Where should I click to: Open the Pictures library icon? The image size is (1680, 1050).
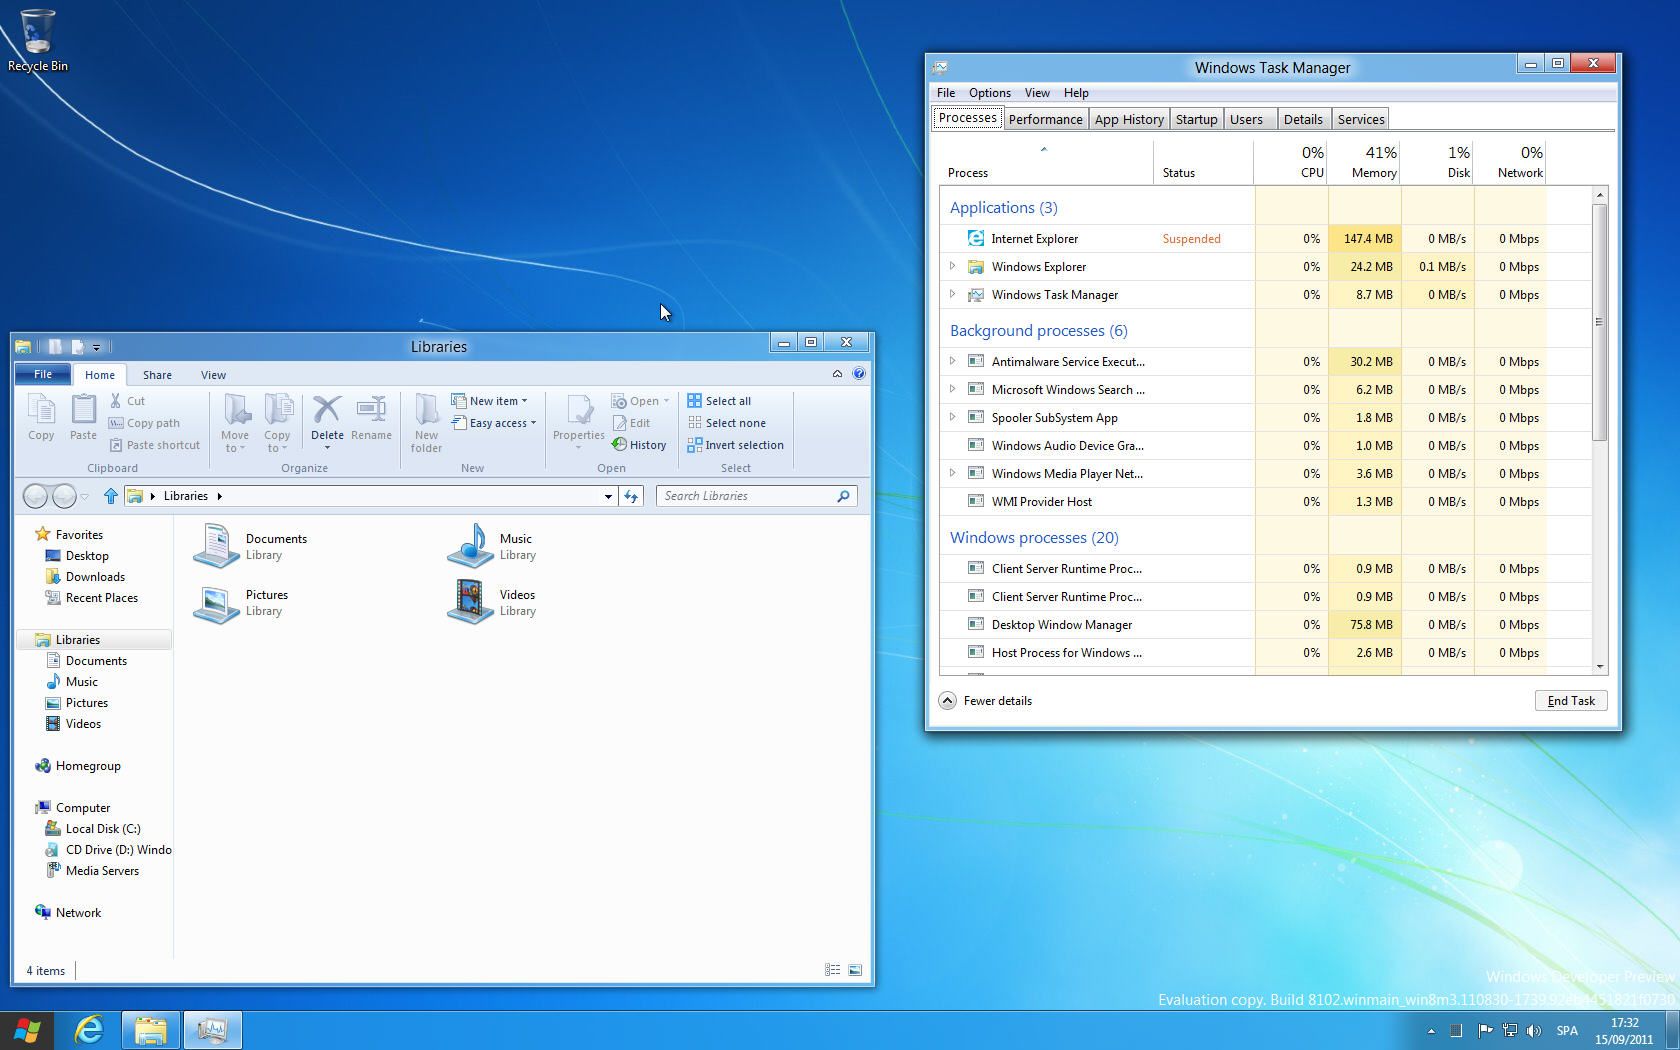pyautogui.click(x=215, y=602)
